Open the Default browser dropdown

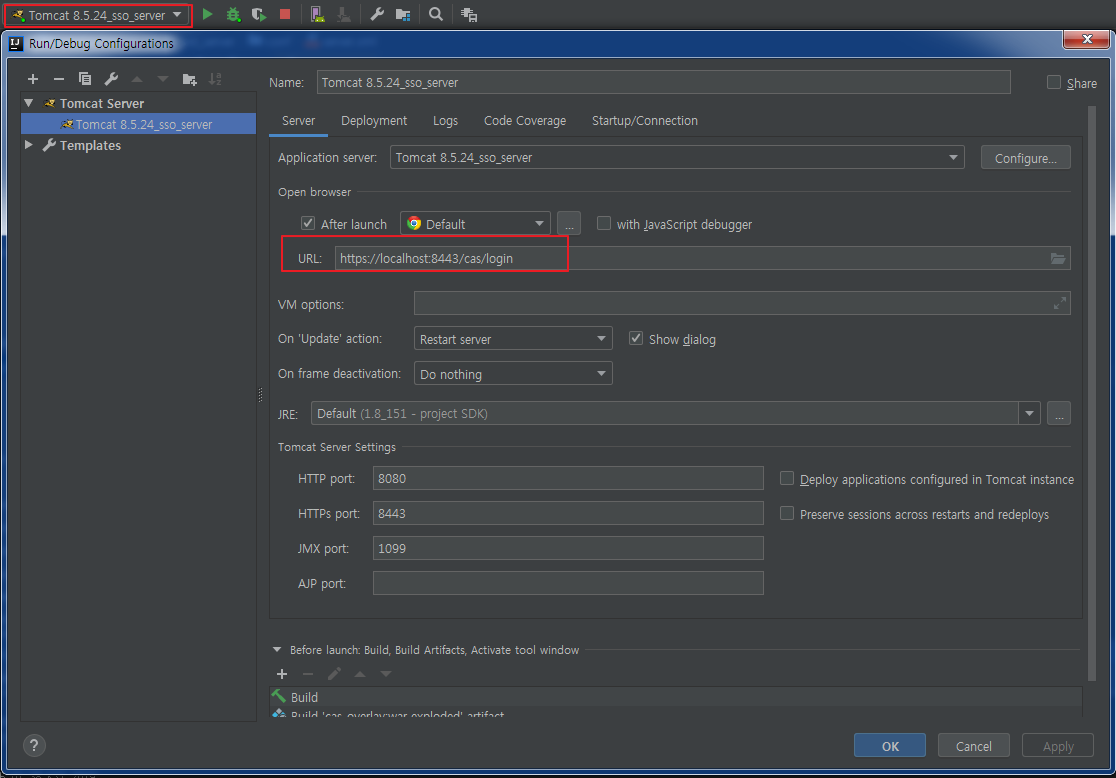point(475,224)
